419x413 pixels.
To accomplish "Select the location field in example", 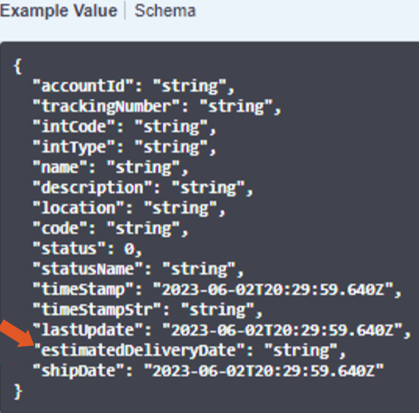I will tap(129, 208).
